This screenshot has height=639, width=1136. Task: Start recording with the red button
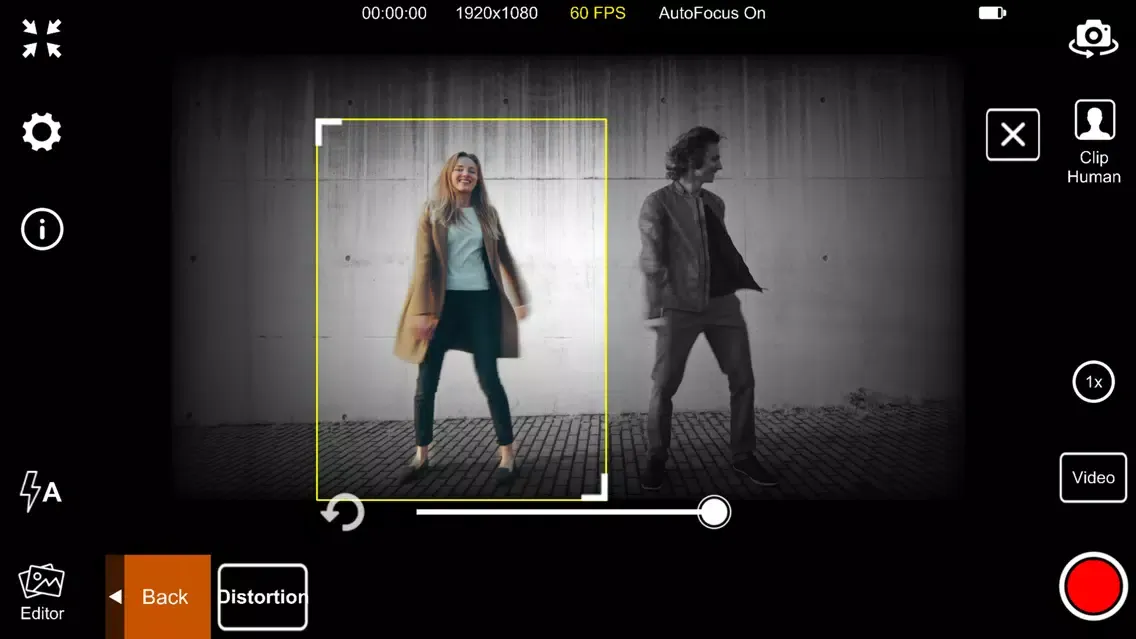click(1093, 587)
